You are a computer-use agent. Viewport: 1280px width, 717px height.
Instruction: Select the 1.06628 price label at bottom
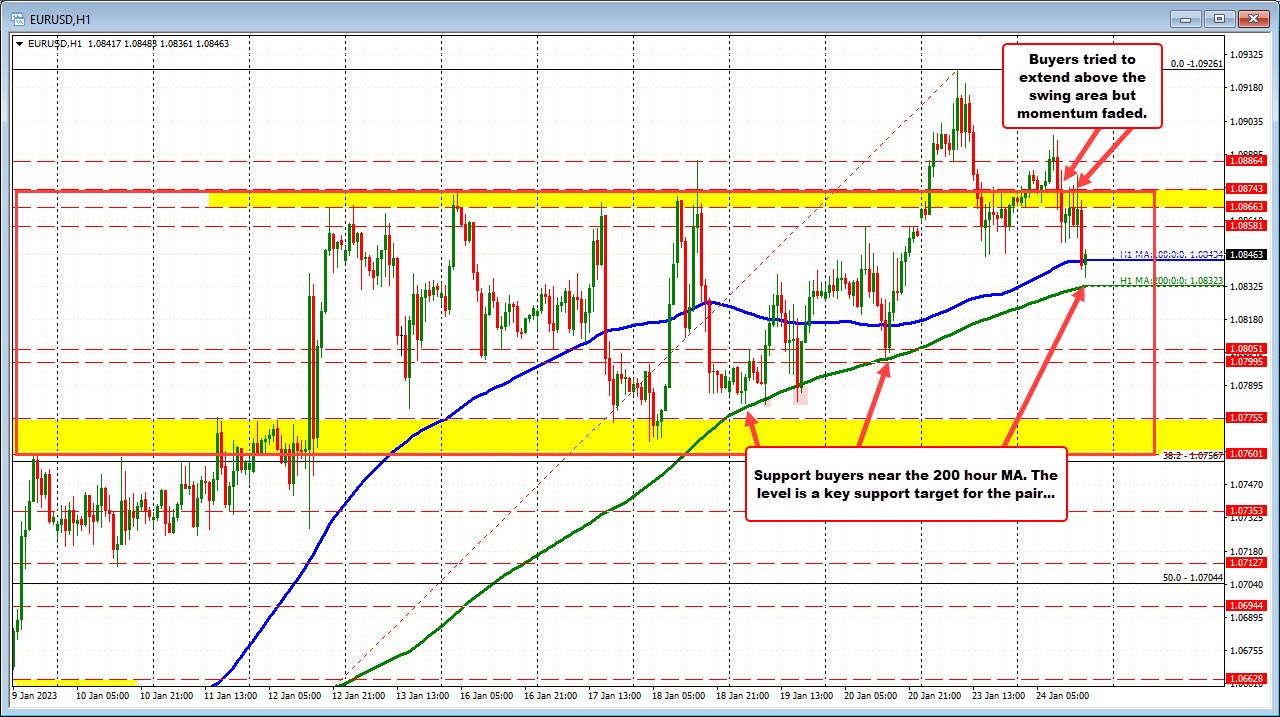[1247, 679]
